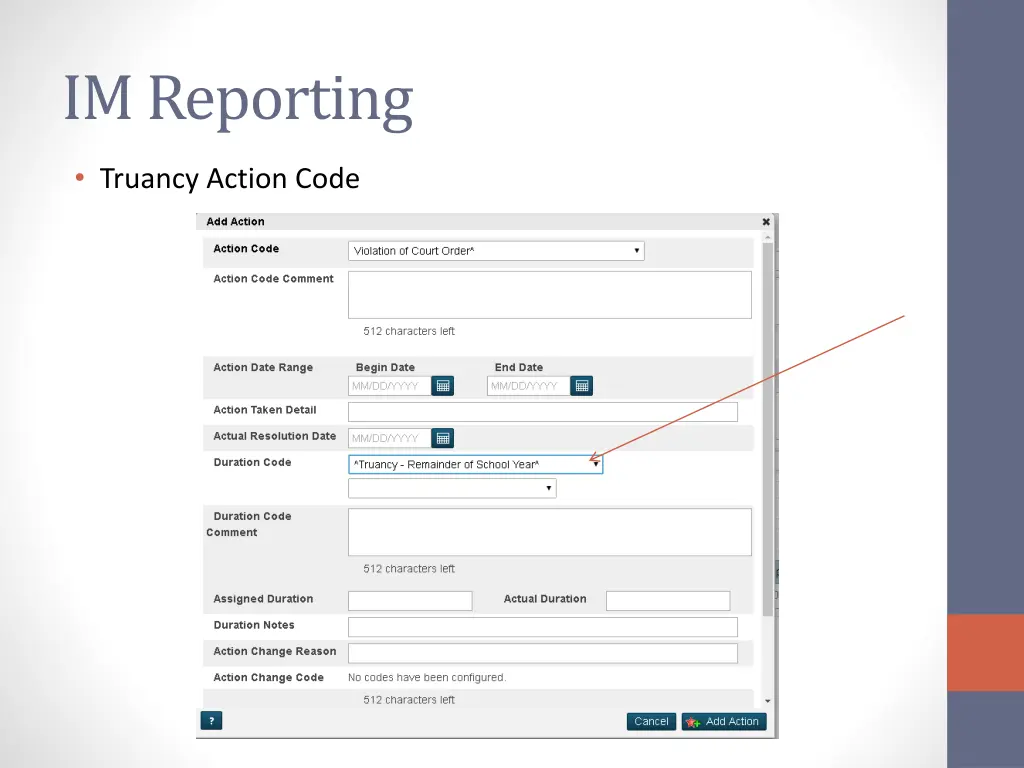Click the '512 characters left' text under Action Code Comment
1024x768 pixels.
pyautogui.click(x=409, y=331)
